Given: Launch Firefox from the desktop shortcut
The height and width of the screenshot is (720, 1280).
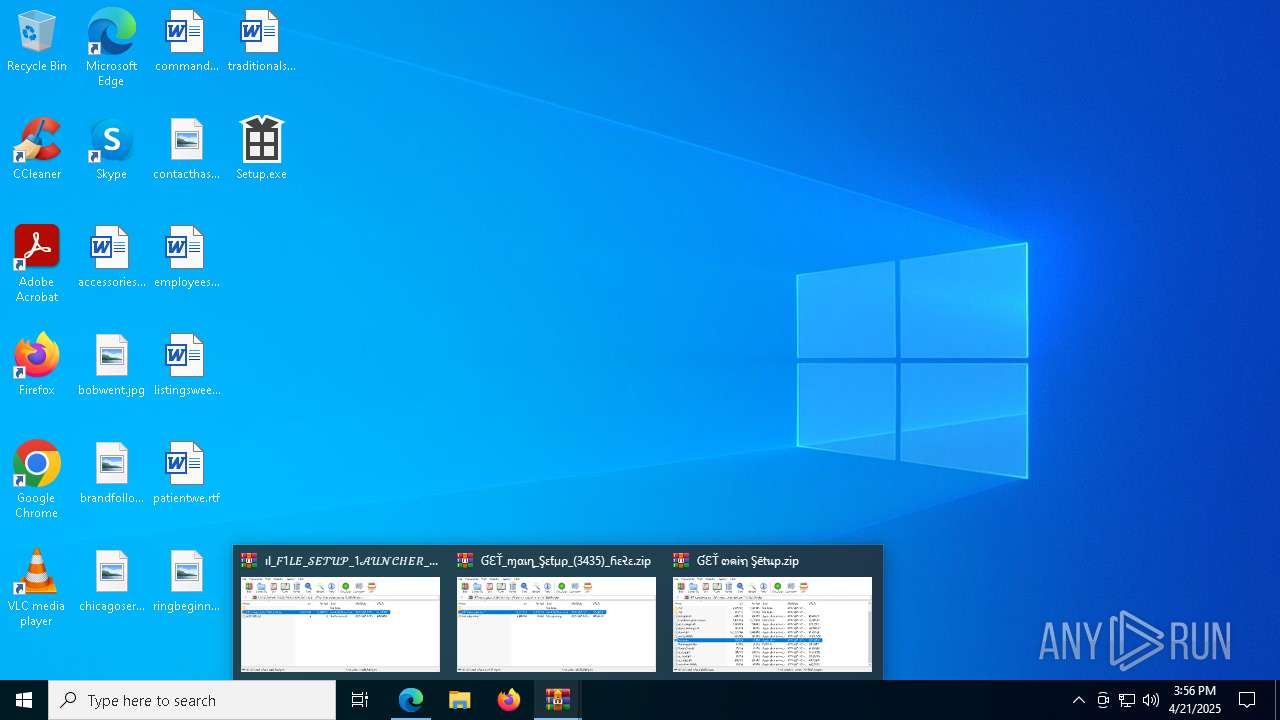Looking at the screenshot, I should pyautogui.click(x=37, y=366).
